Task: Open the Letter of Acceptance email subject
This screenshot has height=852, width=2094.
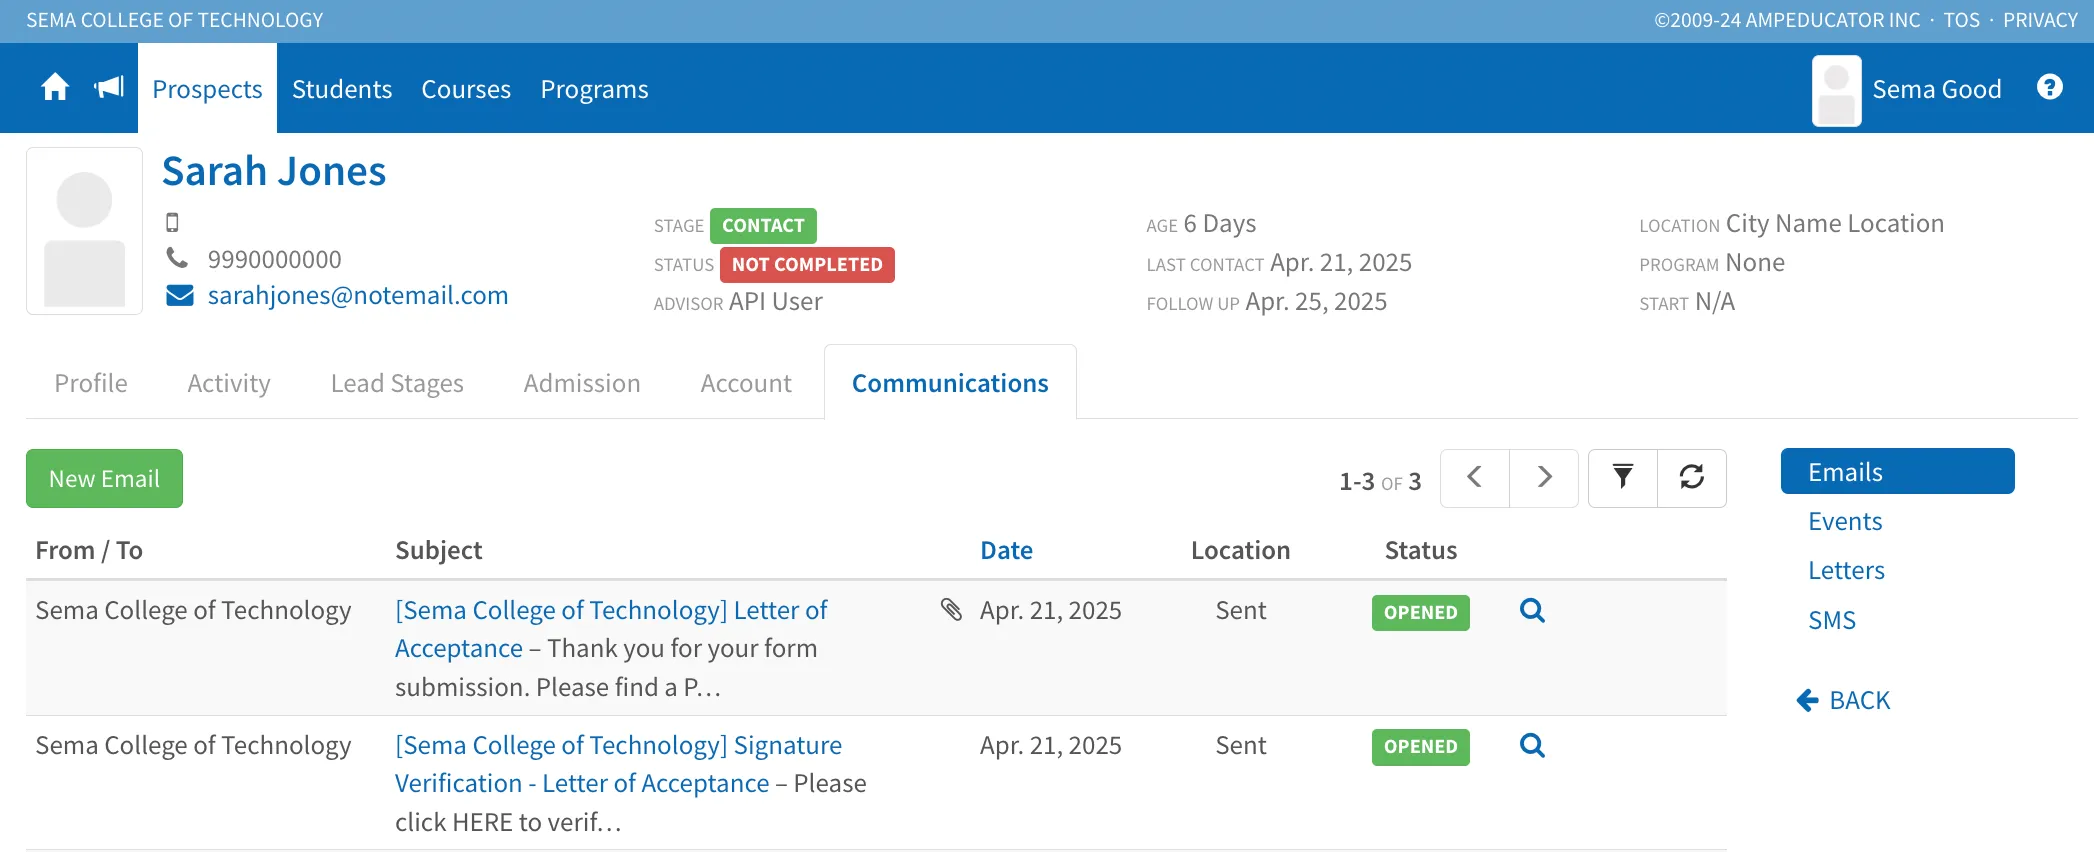Action: [x=611, y=629]
